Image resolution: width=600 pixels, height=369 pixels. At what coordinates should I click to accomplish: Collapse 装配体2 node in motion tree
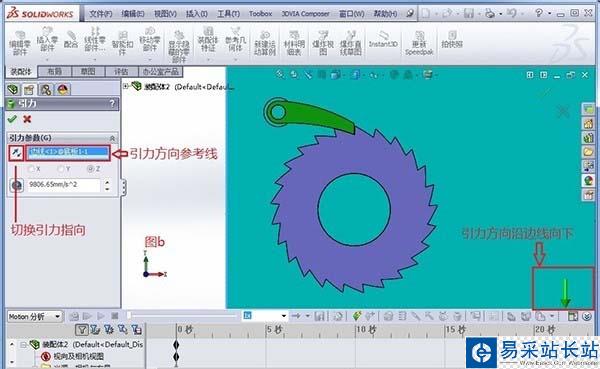[x=23, y=345]
